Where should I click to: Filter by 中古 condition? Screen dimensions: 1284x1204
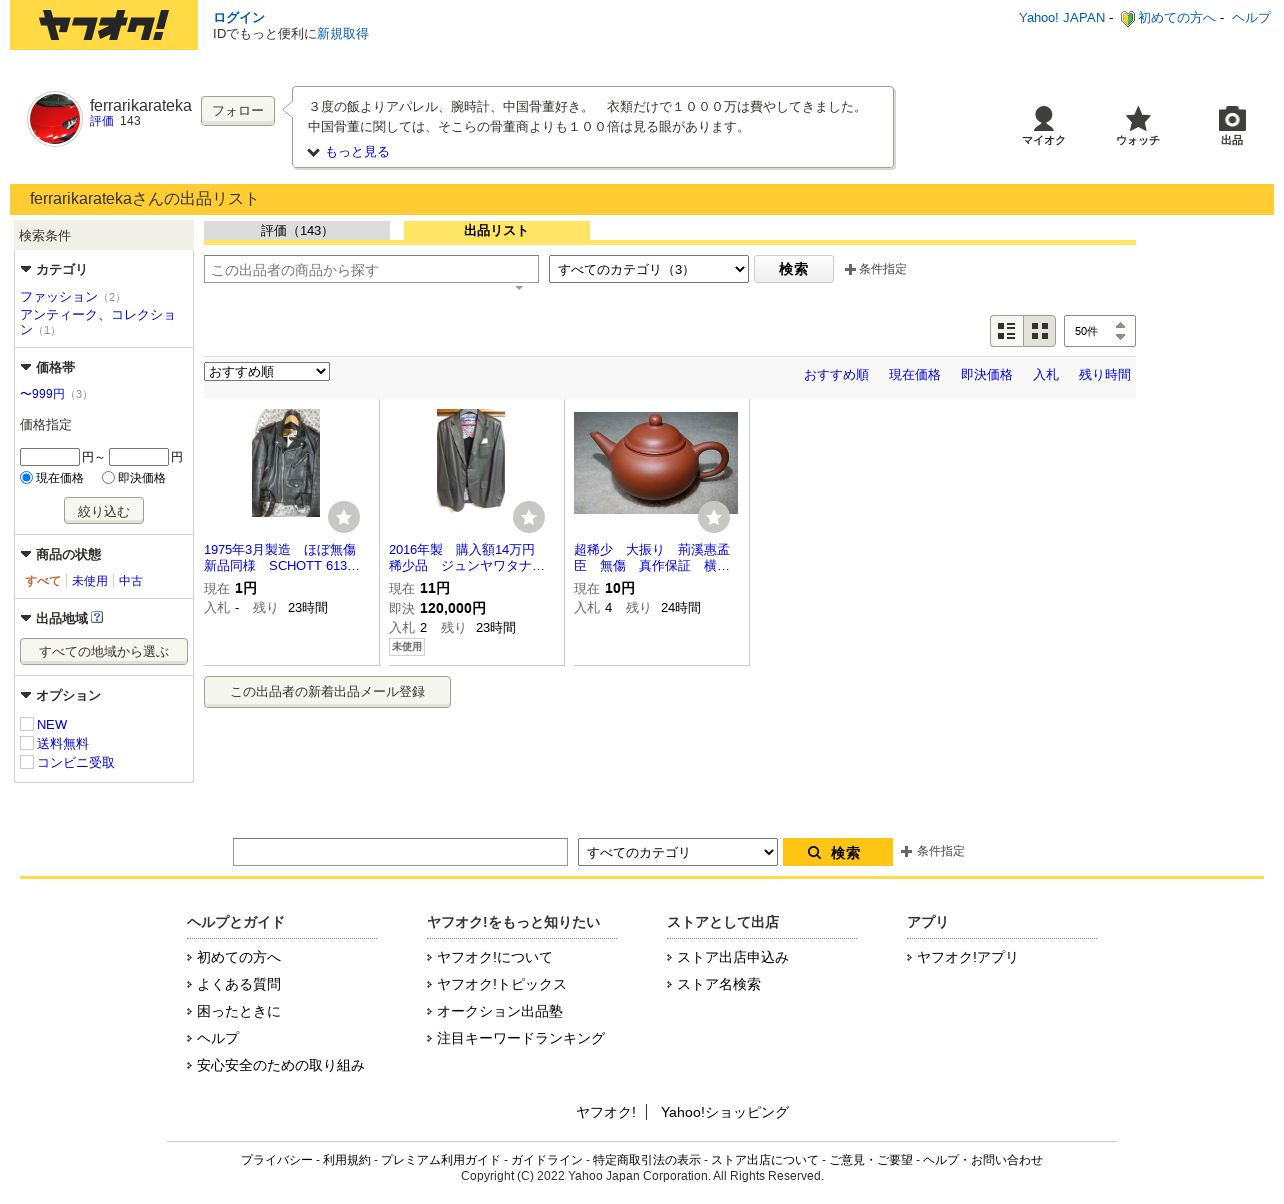pos(131,581)
